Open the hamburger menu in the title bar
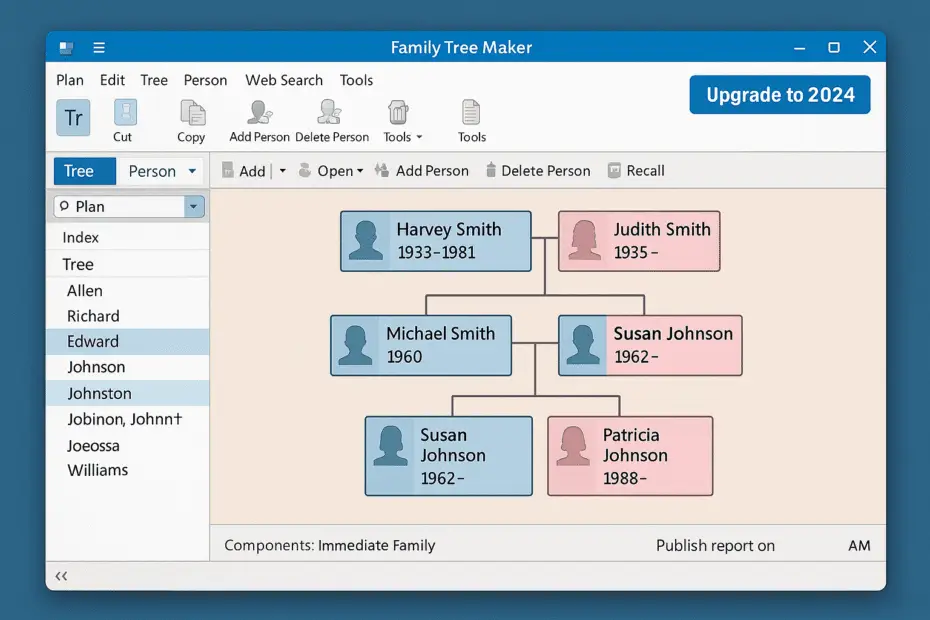 click(x=98, y=47)
